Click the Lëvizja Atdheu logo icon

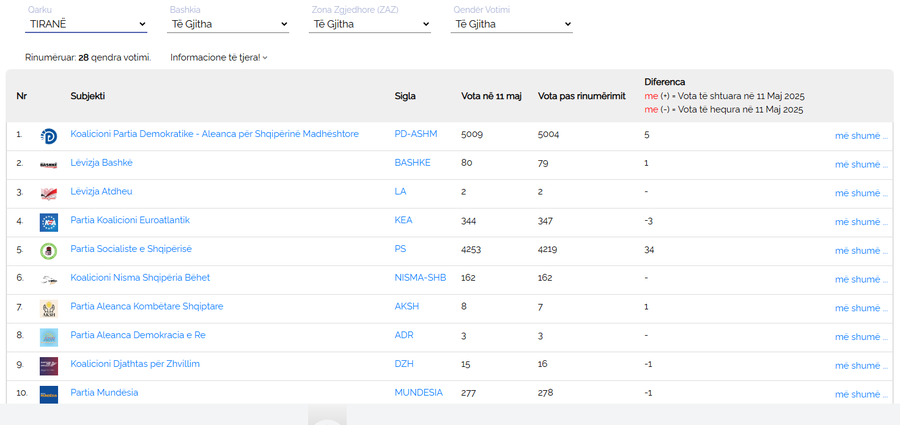(49, 194)
